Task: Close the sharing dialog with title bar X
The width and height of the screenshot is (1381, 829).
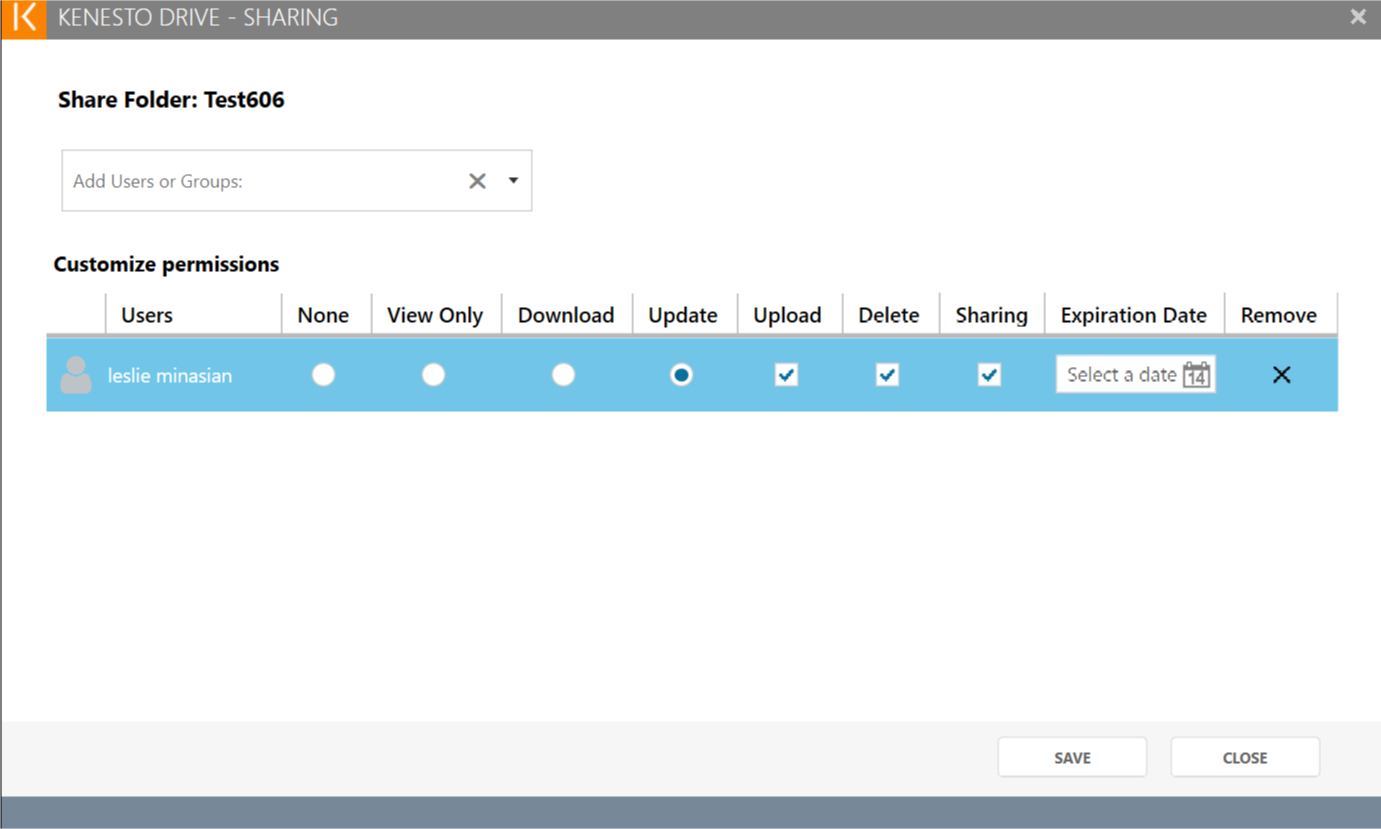Action: (1358, 17)
